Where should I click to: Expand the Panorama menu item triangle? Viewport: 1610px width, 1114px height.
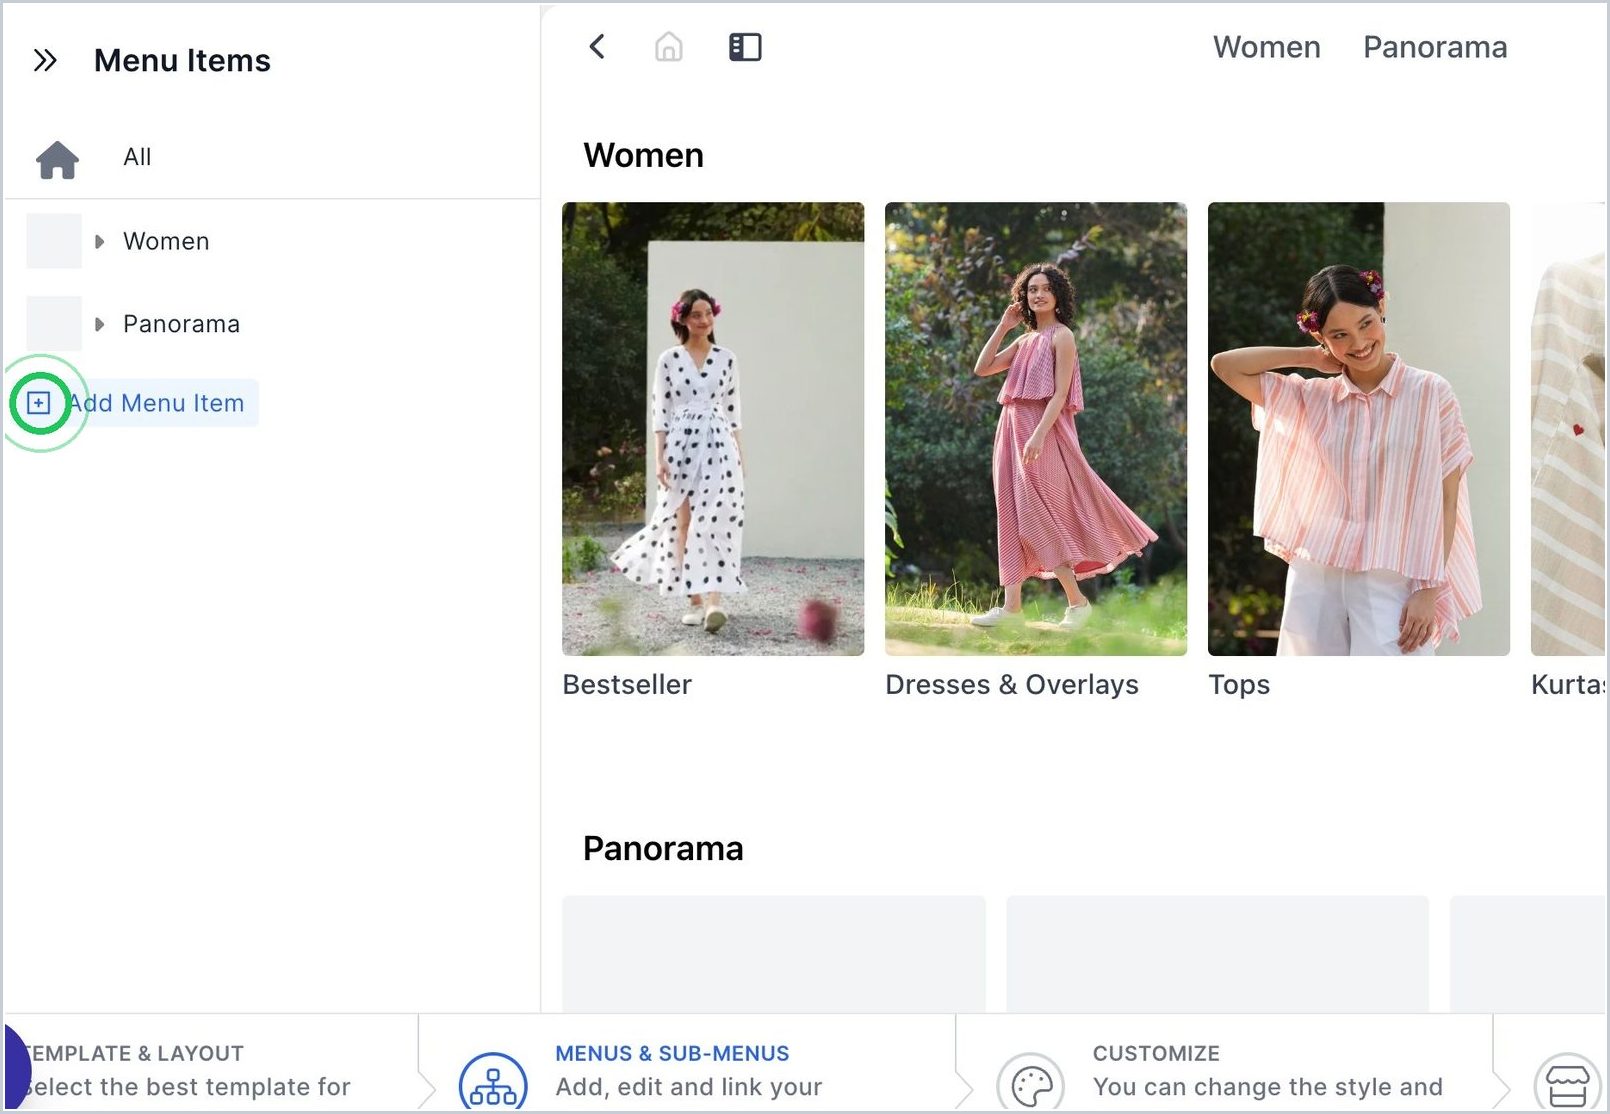[x=99, y=325]
